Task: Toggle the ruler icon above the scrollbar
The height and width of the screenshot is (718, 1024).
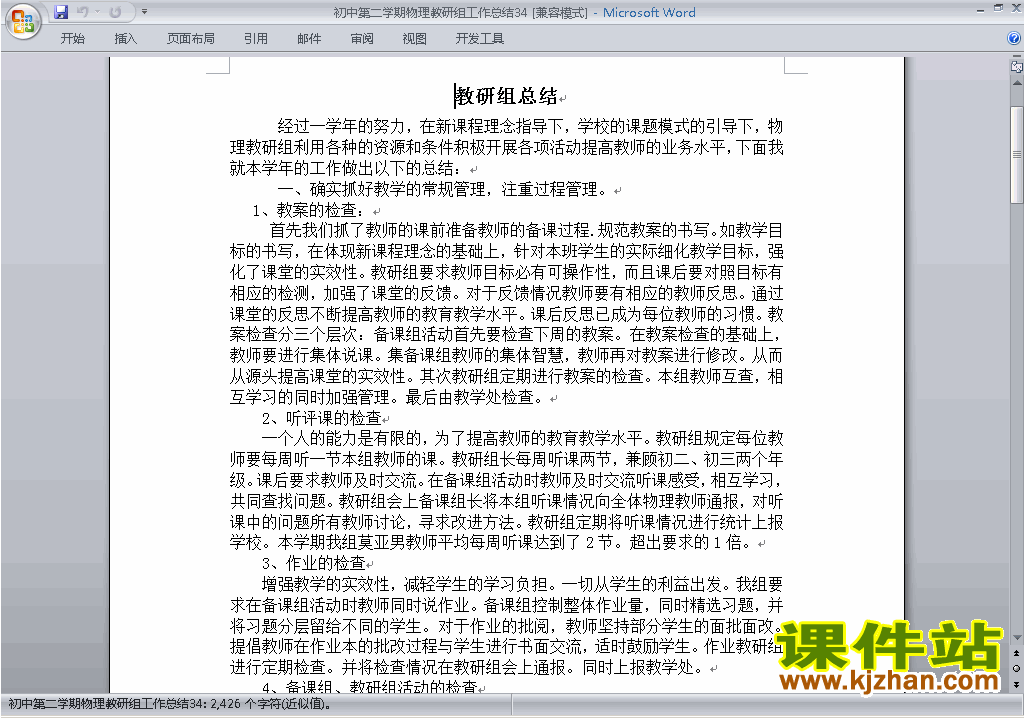Action: click(x=1016, y=66)
